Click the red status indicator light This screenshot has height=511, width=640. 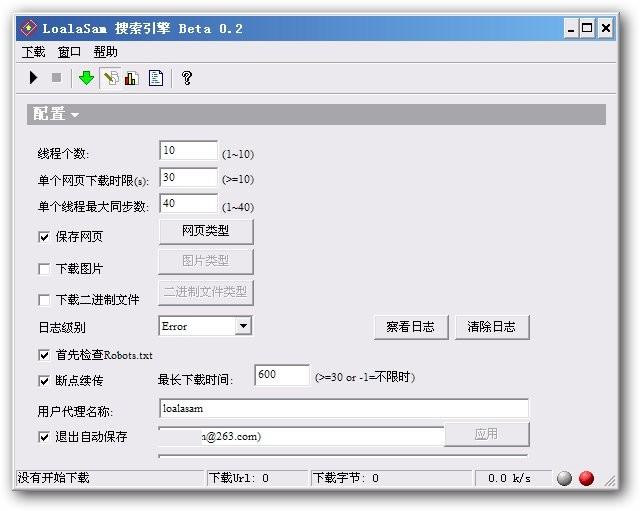pos(587,478)
